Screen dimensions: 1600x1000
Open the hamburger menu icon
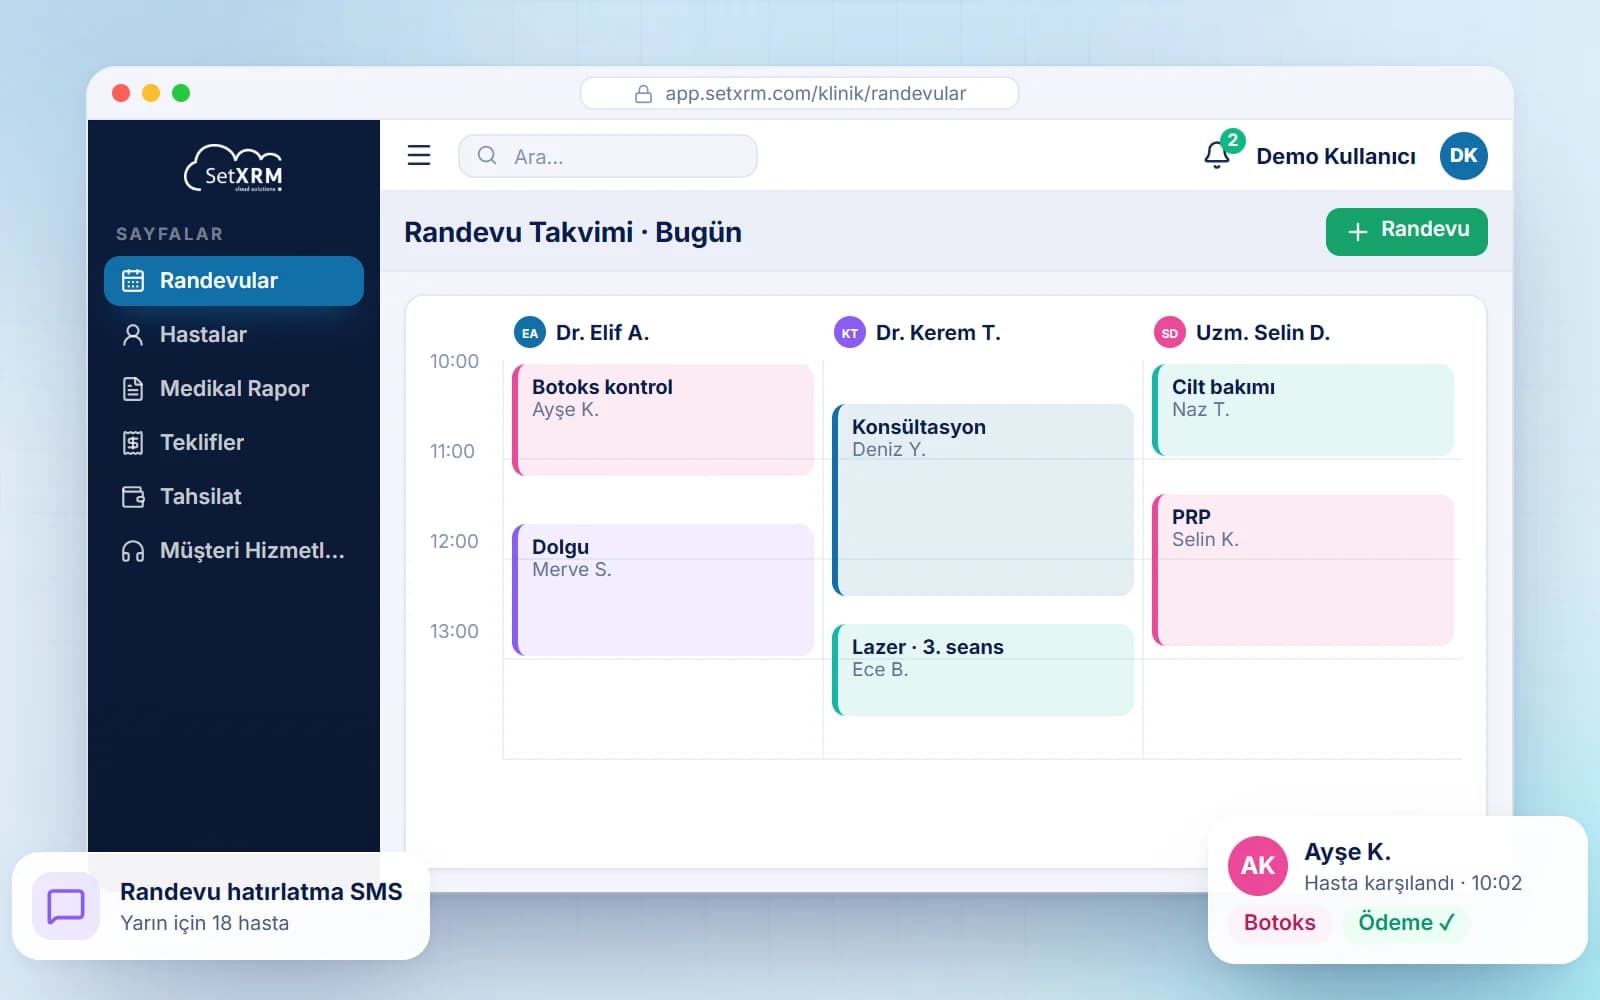[x=419, y=155]
